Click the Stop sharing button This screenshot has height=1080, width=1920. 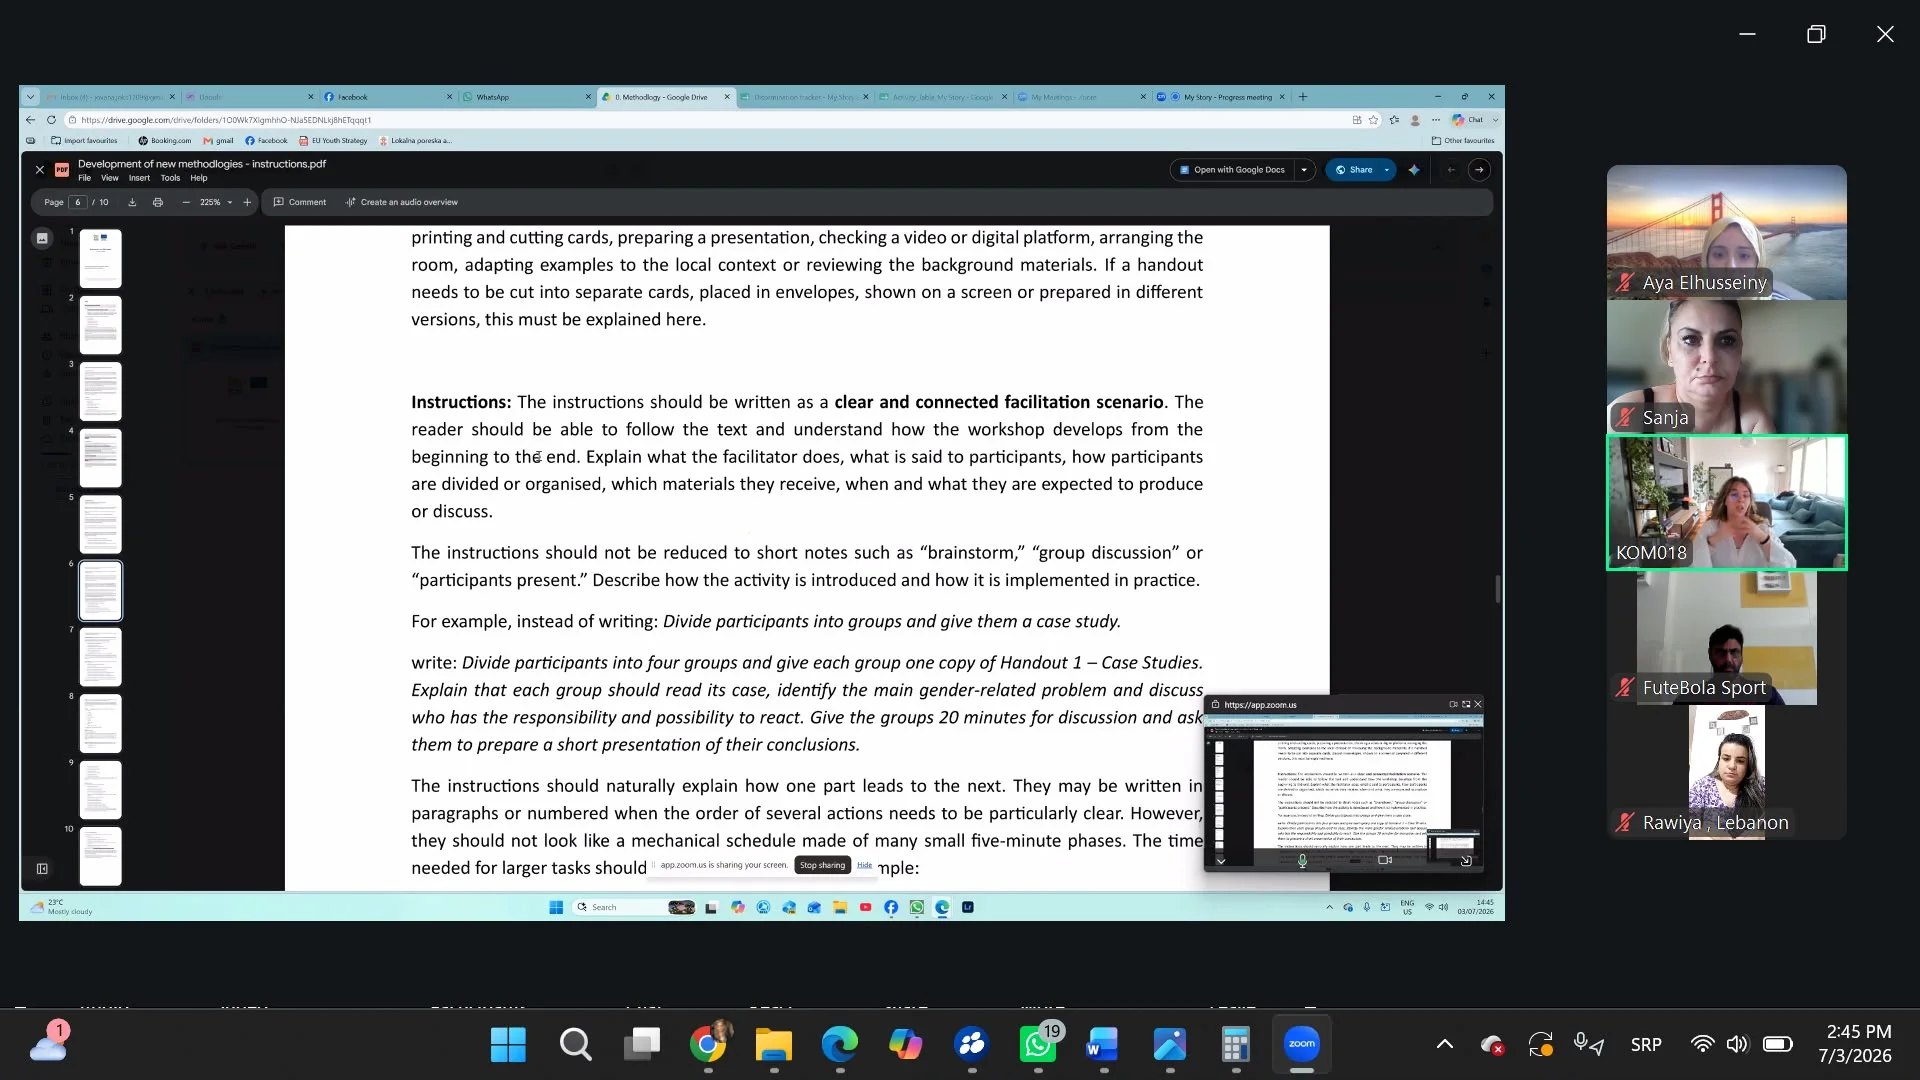pyautogui.click(x=822, y=866)
